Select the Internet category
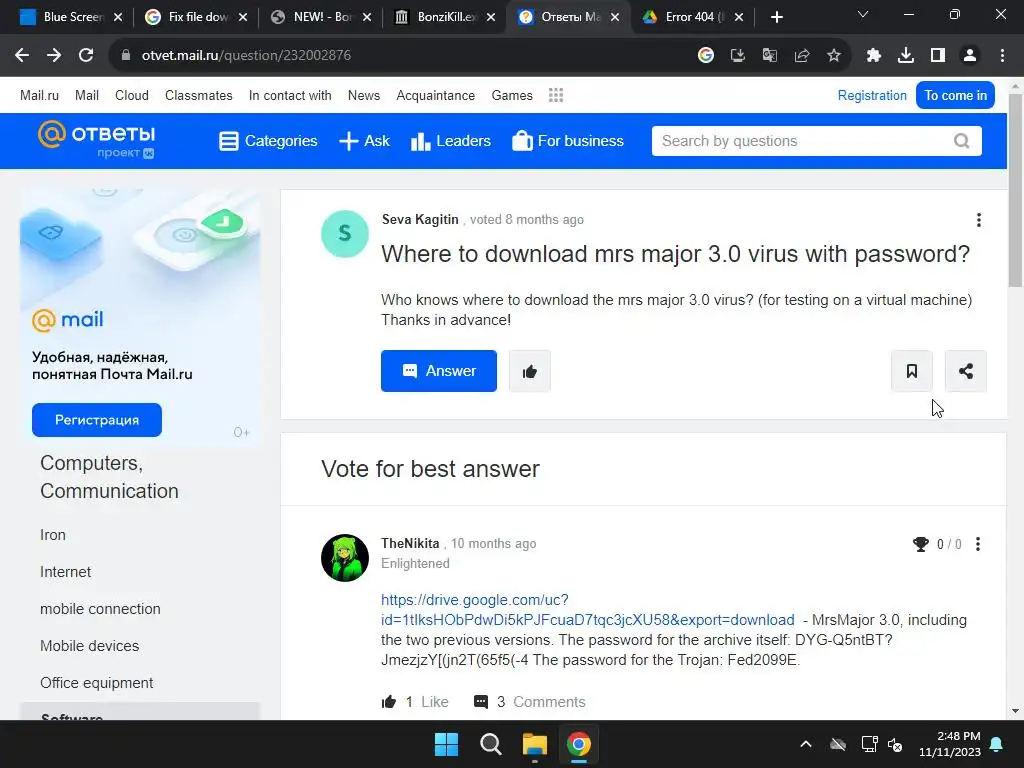 coord(65,572)
